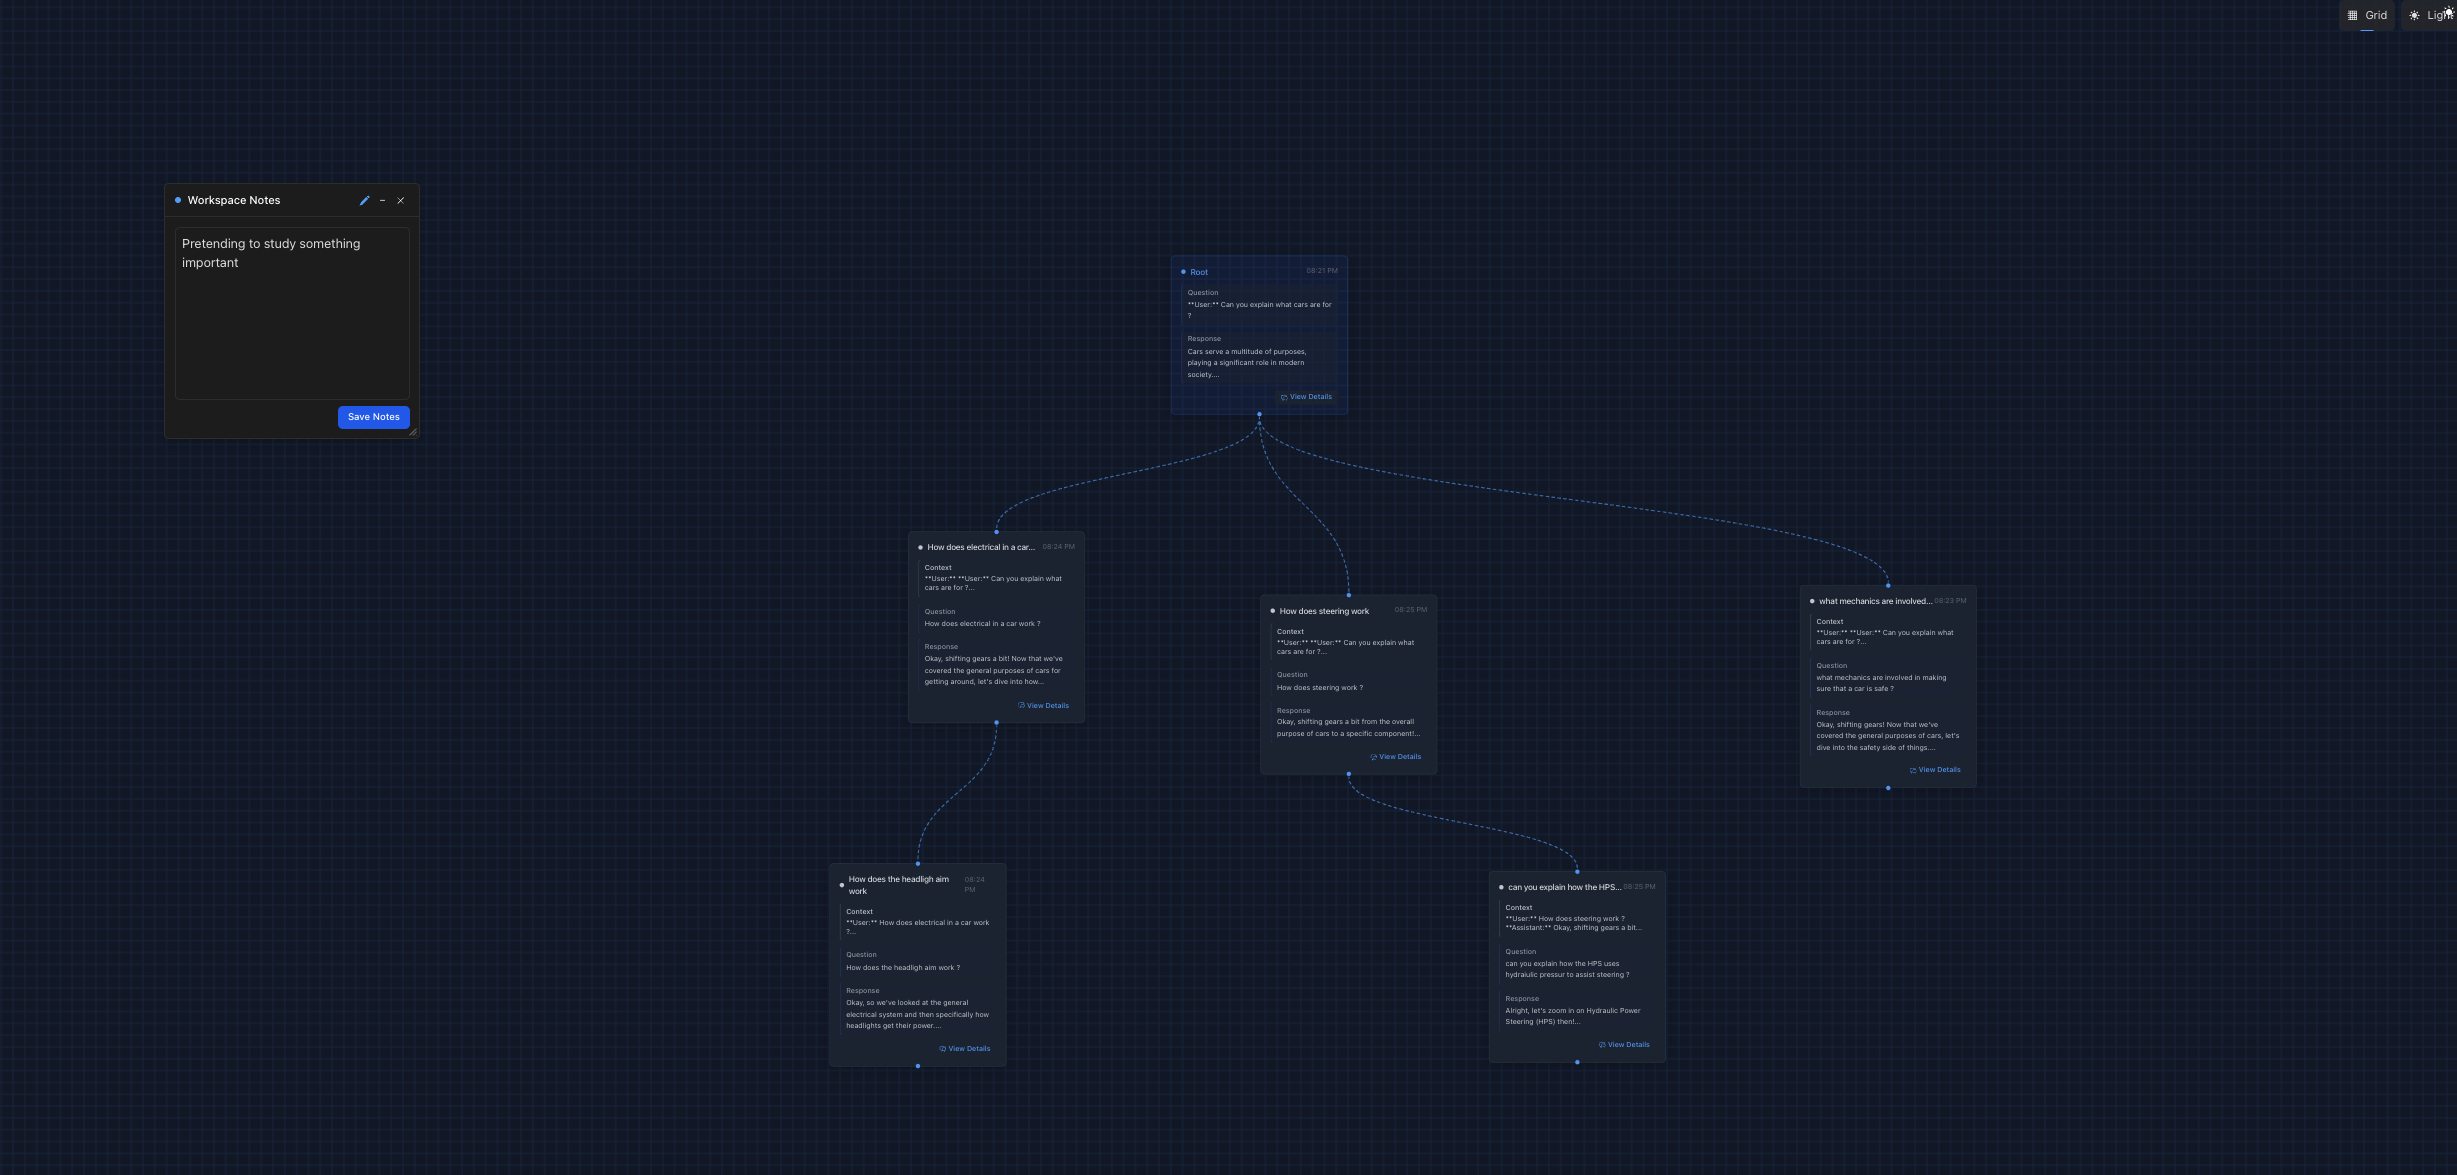Select the How does steering work node header
2457x1175 pixels.
pos(1324,611)
